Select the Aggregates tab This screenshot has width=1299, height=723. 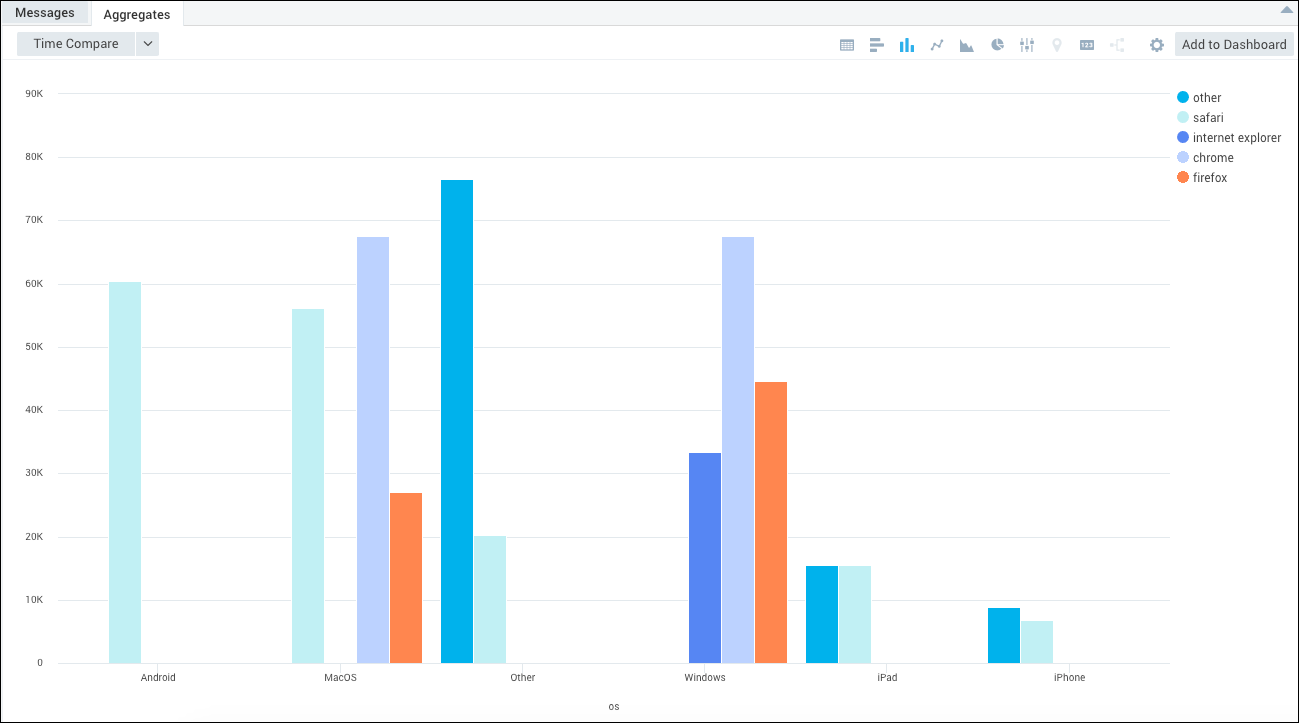pyautogui.click(x=137, y=14)
